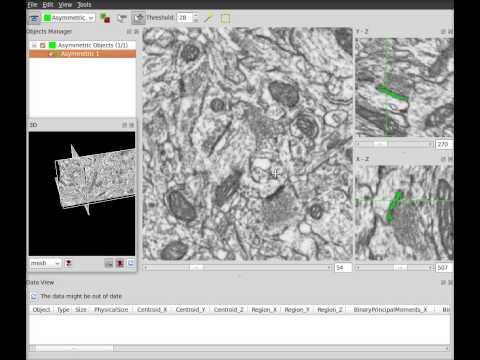
Task: Click the Y-Z slice number 270 field
Action: 444,144
